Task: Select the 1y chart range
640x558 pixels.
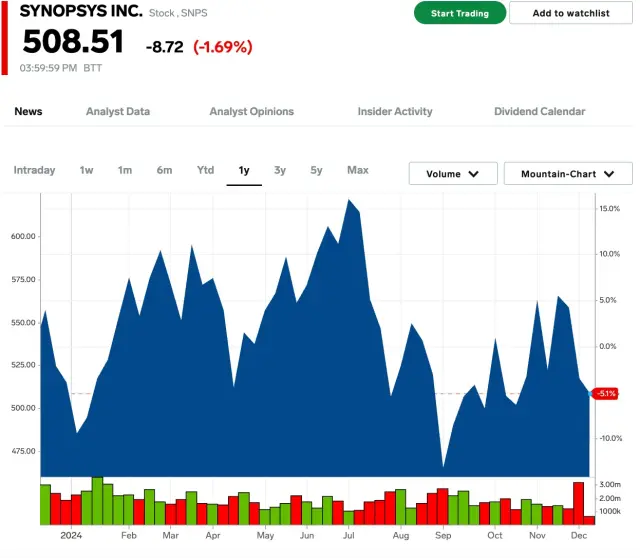Action: [244, 170]
